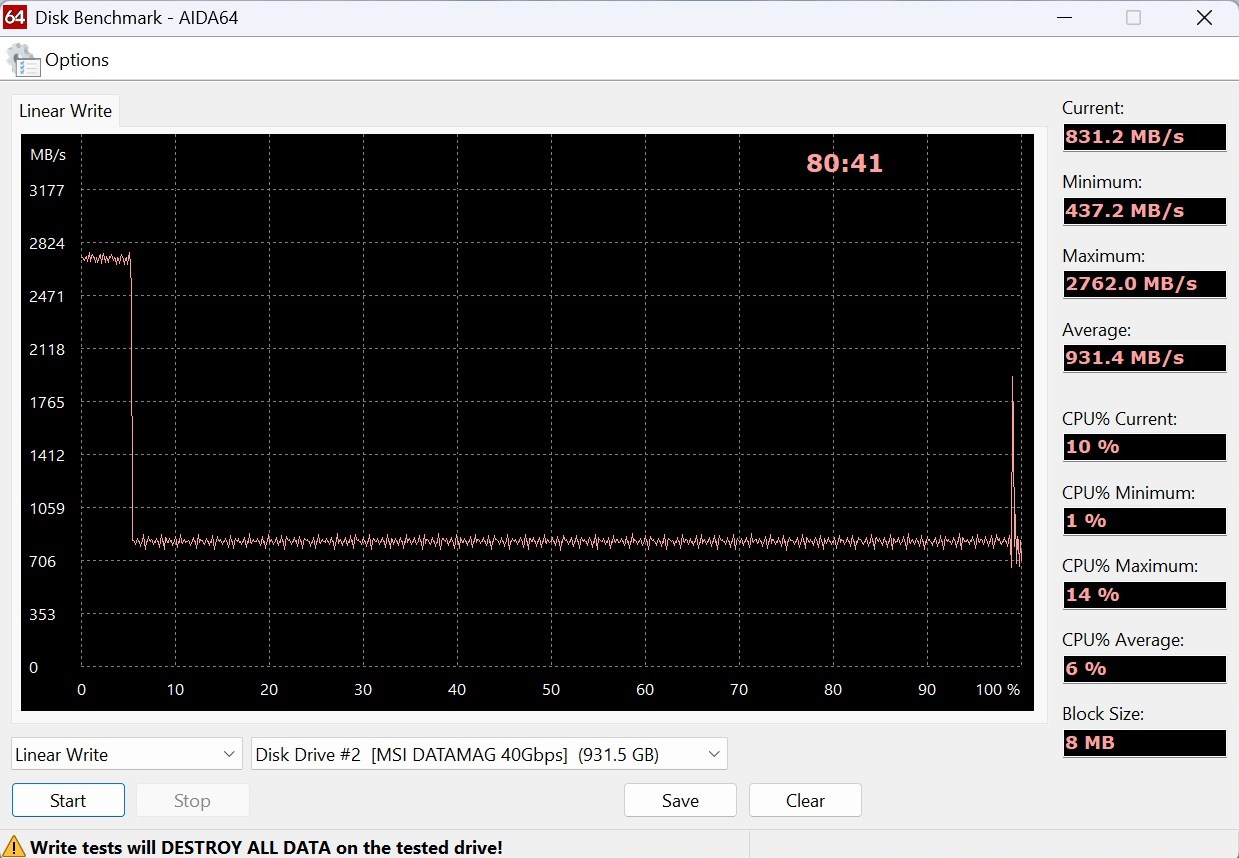Open the Disk Drive #2 MSI DATAMAG dropdown
Screen dimensions: 1239x858
(489, 754)
